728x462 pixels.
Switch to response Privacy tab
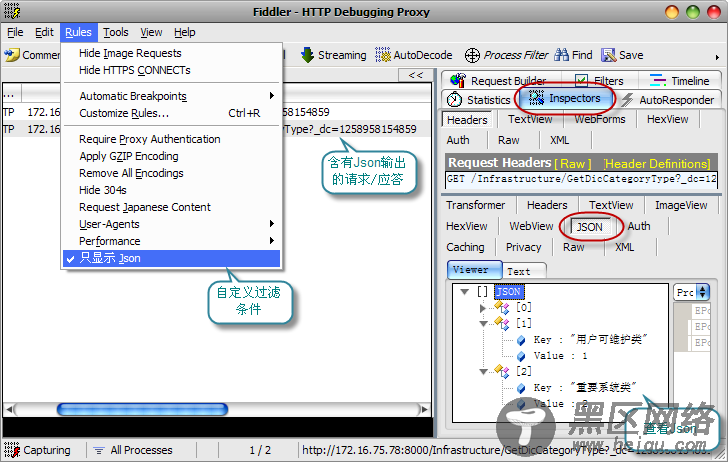pos(523,247)
